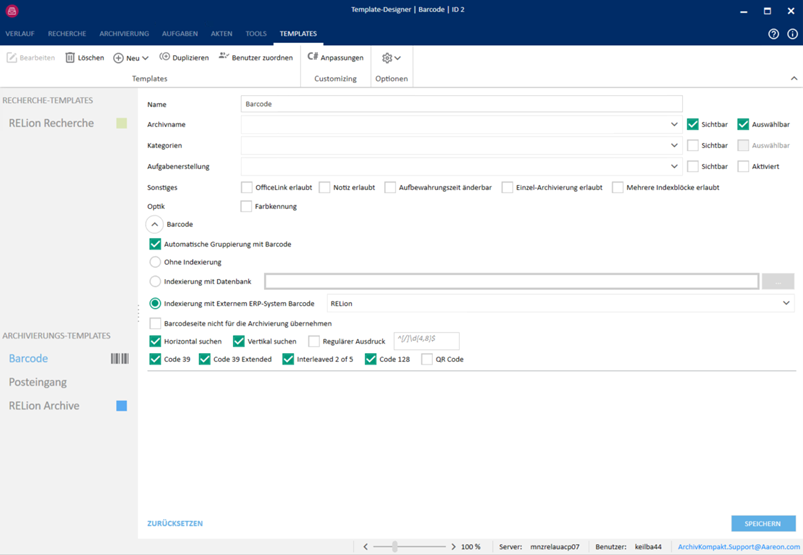Click the Löschen trash icon
The image size is (803, 555).
pyautogui.click(x=70, y=58)
